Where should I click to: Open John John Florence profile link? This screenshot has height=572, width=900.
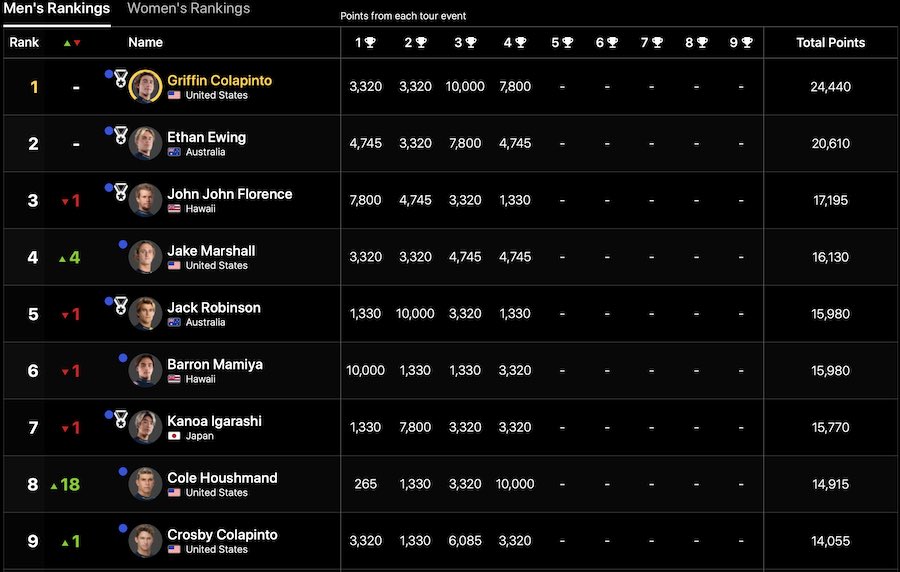click(229, 194)
